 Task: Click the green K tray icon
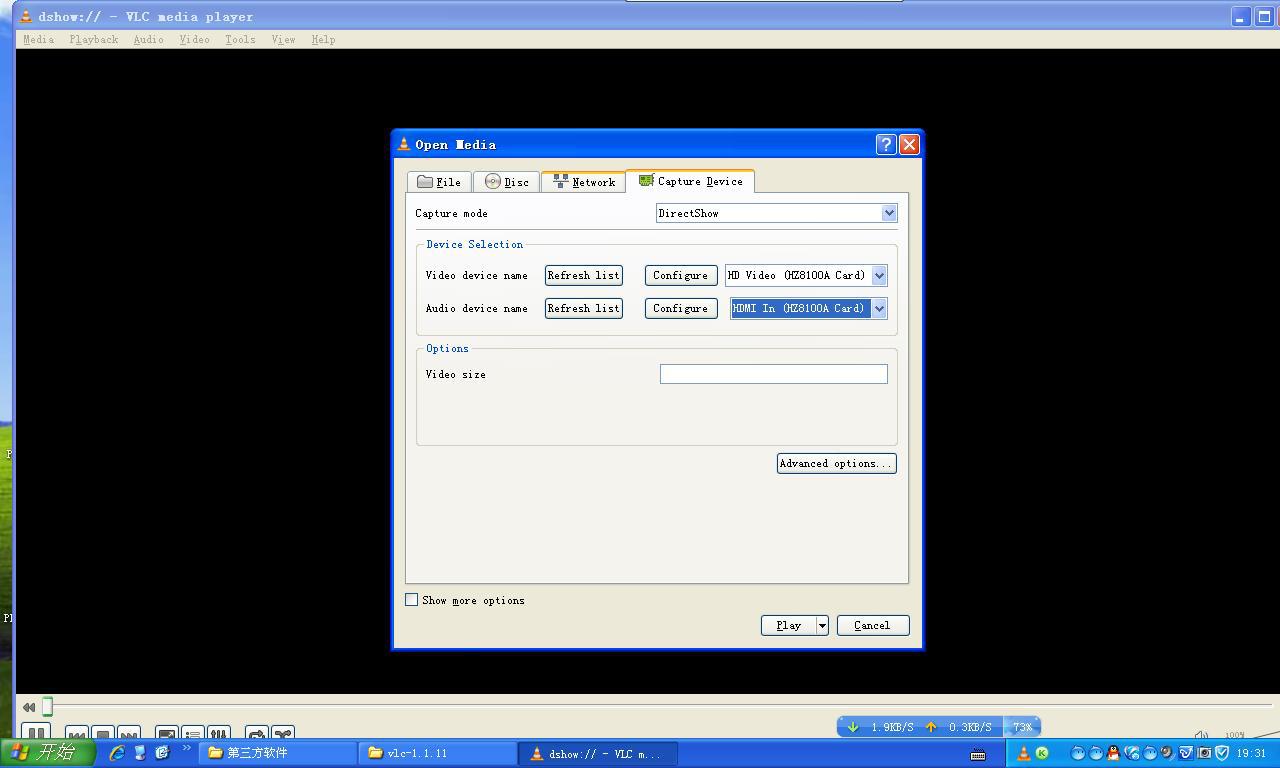coord(1042,753)
